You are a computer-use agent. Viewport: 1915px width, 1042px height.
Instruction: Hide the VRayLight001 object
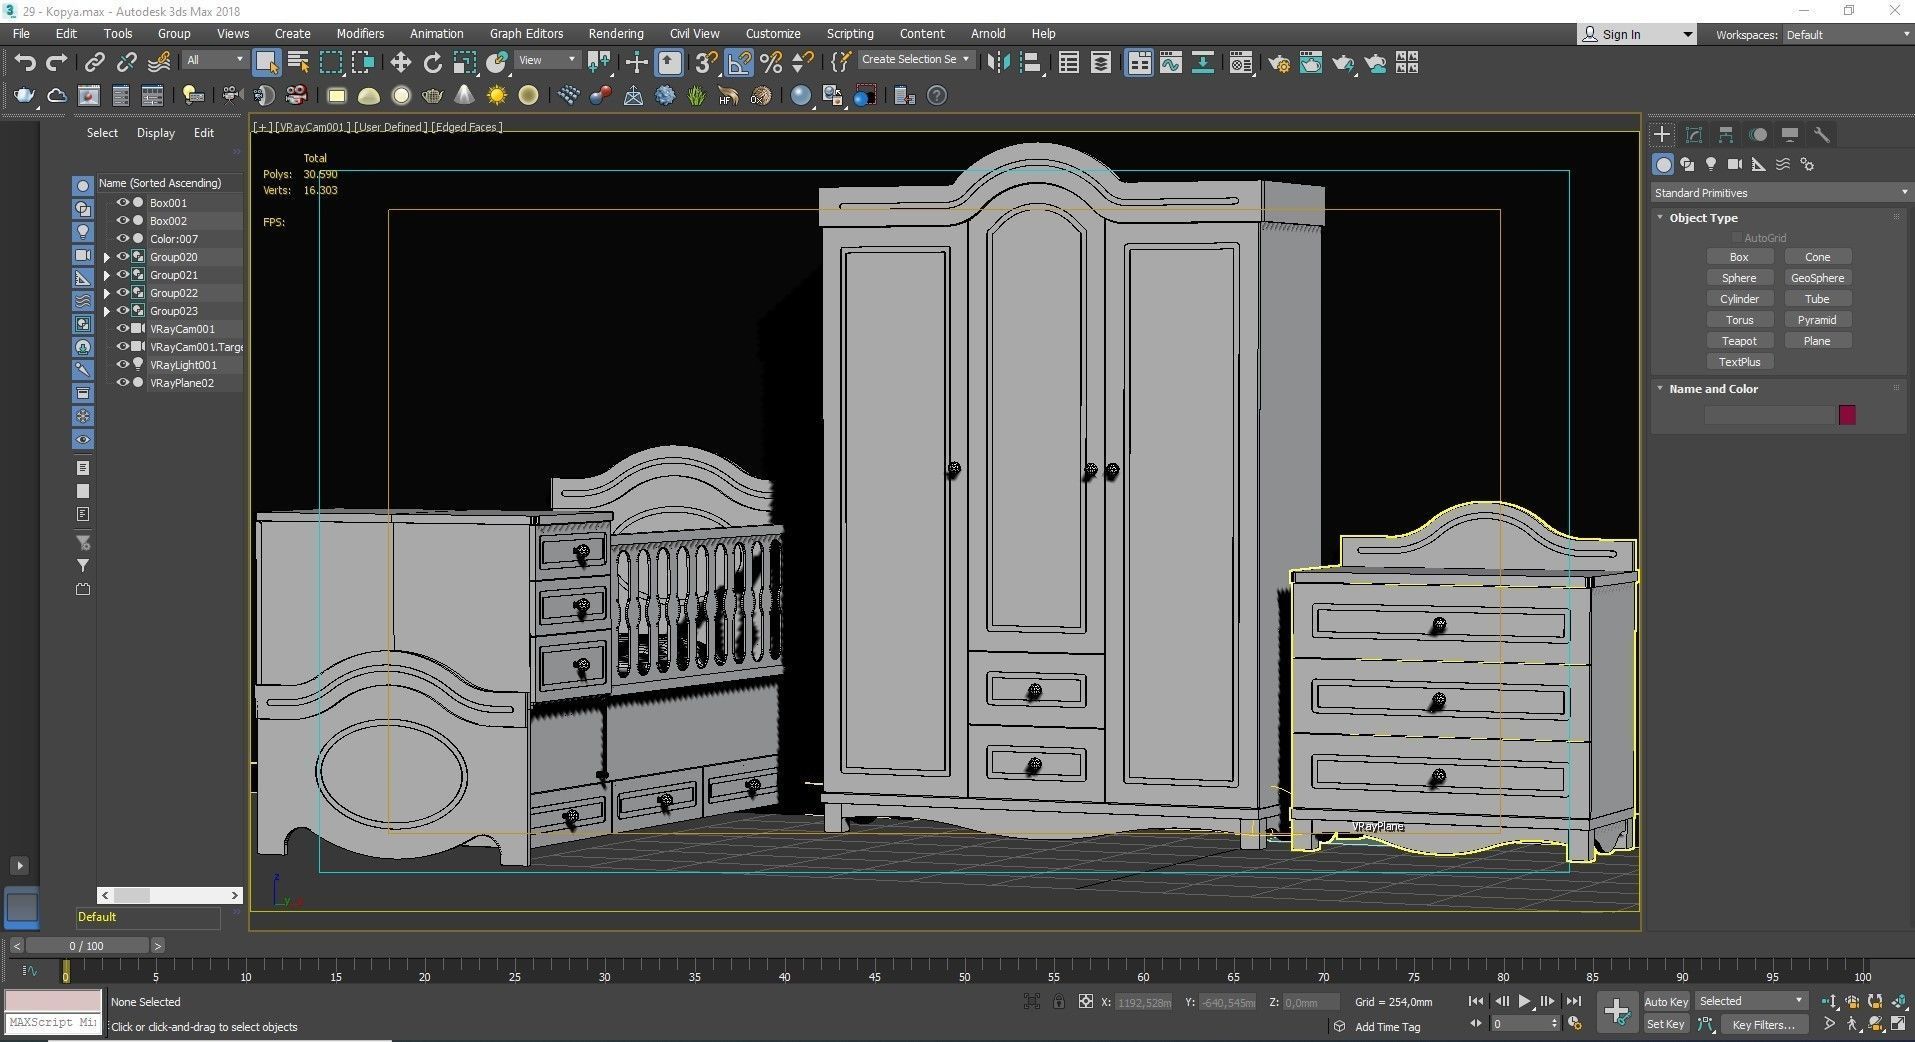pos(123,364)
